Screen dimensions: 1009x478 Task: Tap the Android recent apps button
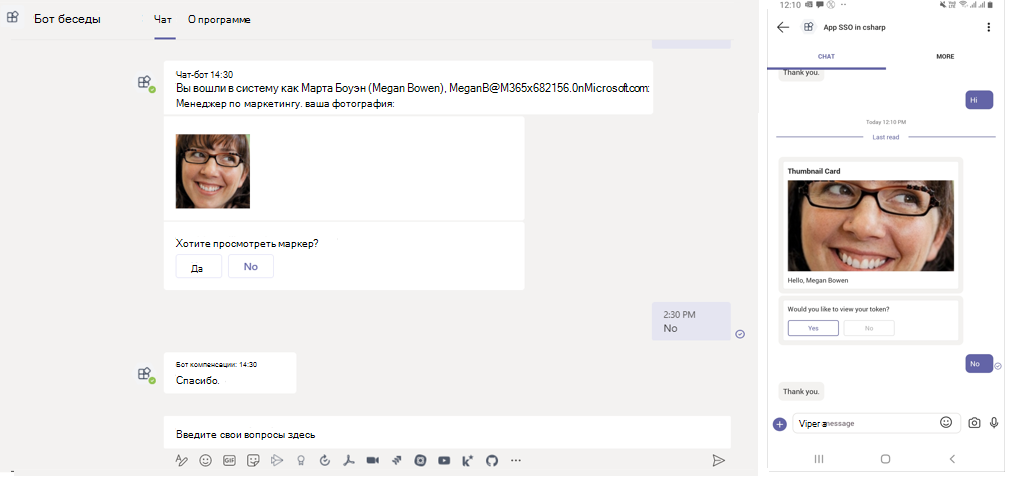tap(819, 459)
